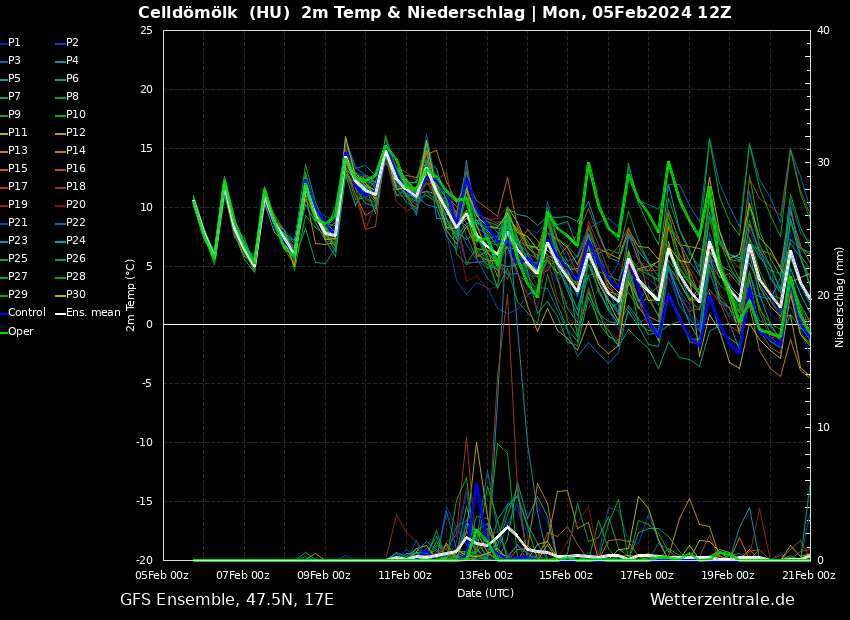Click the 13Feb 00z date tick label
Screen dimensions: 850x620
coord(485,575)
